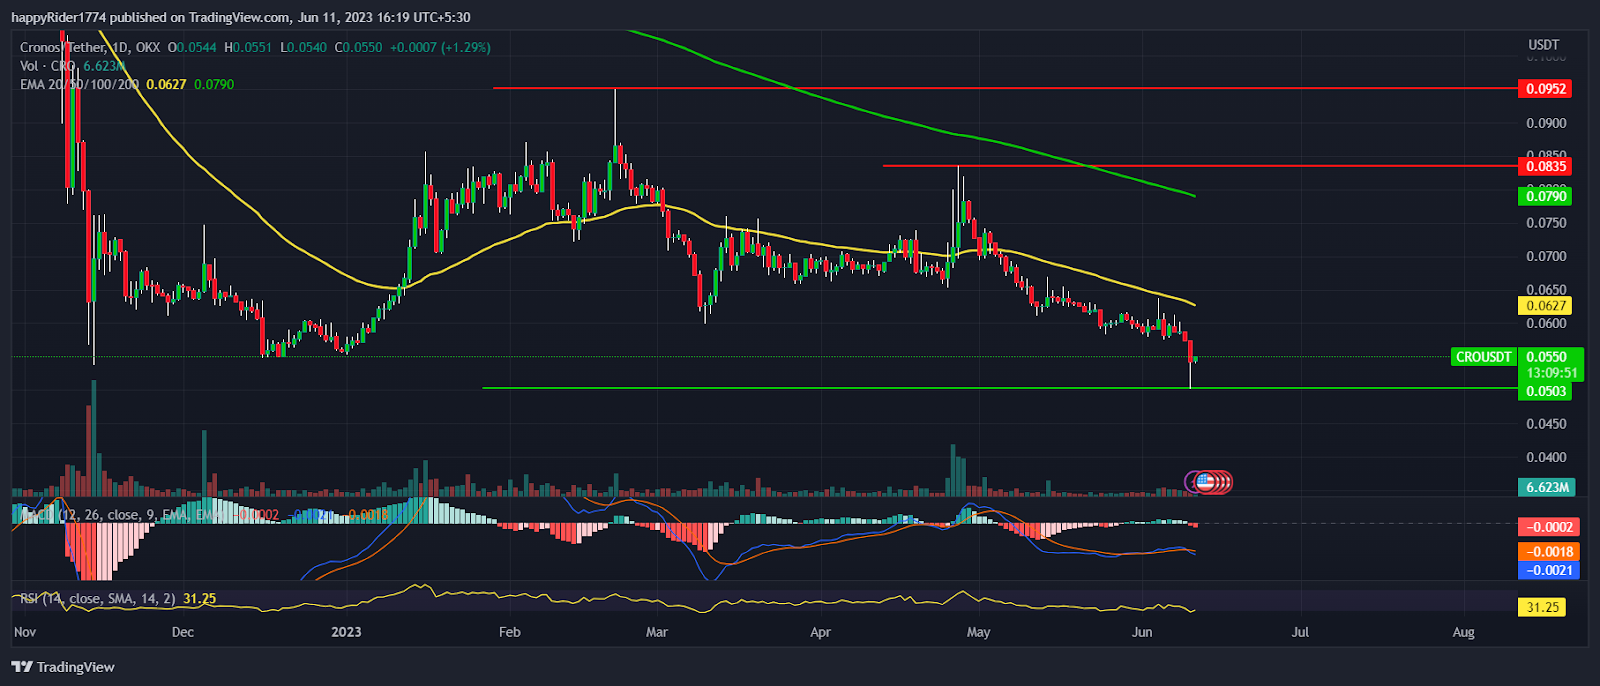Select the green horizontal support line at 0.0503

(x=1000, y=388)
